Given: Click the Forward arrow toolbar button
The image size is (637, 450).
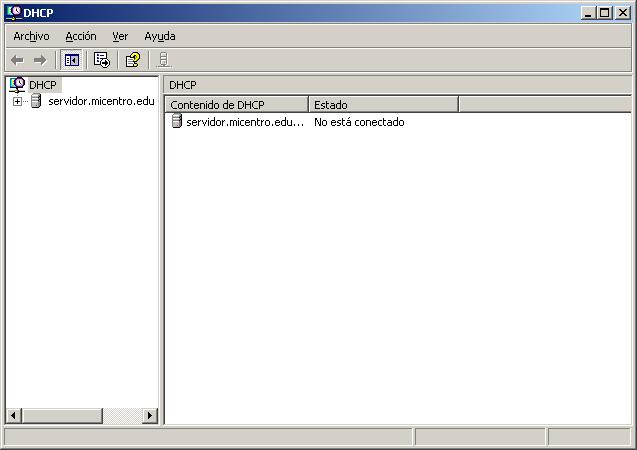Looking at the screenshot, I should click(40, 60).
